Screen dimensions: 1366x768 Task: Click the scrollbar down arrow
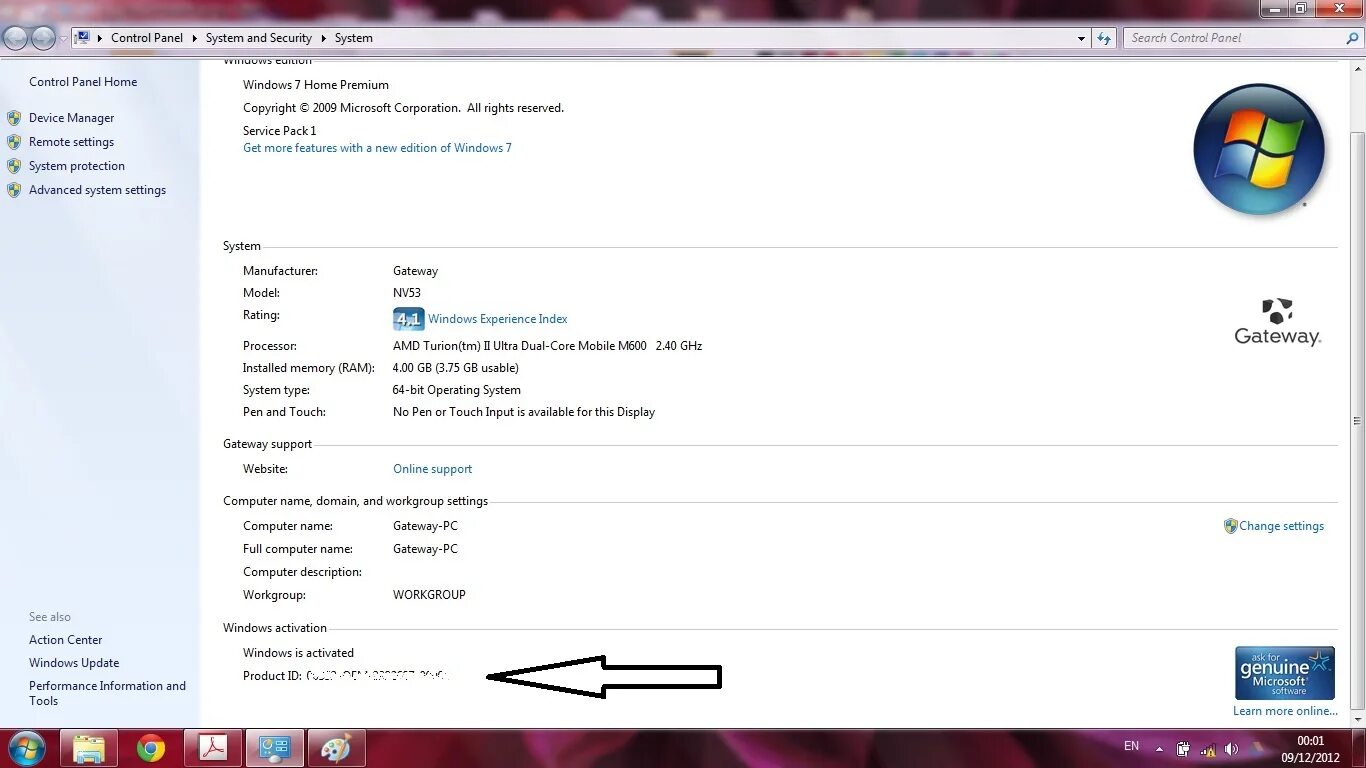pyautogui.click(x=1357, y=720)
